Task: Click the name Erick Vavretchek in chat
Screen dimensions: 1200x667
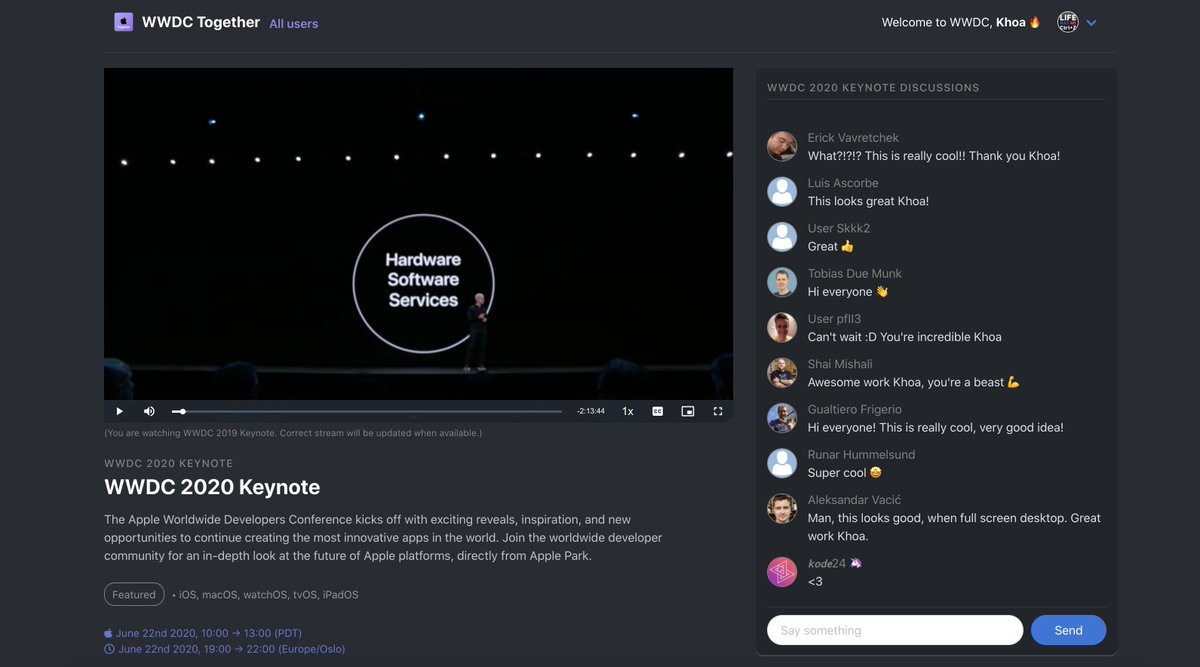Action: 853,138
